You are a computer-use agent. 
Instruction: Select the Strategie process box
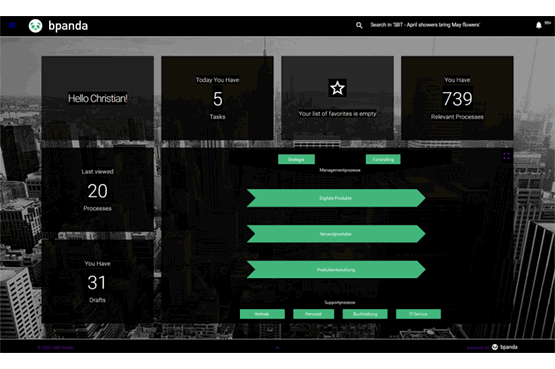(296, 160)
